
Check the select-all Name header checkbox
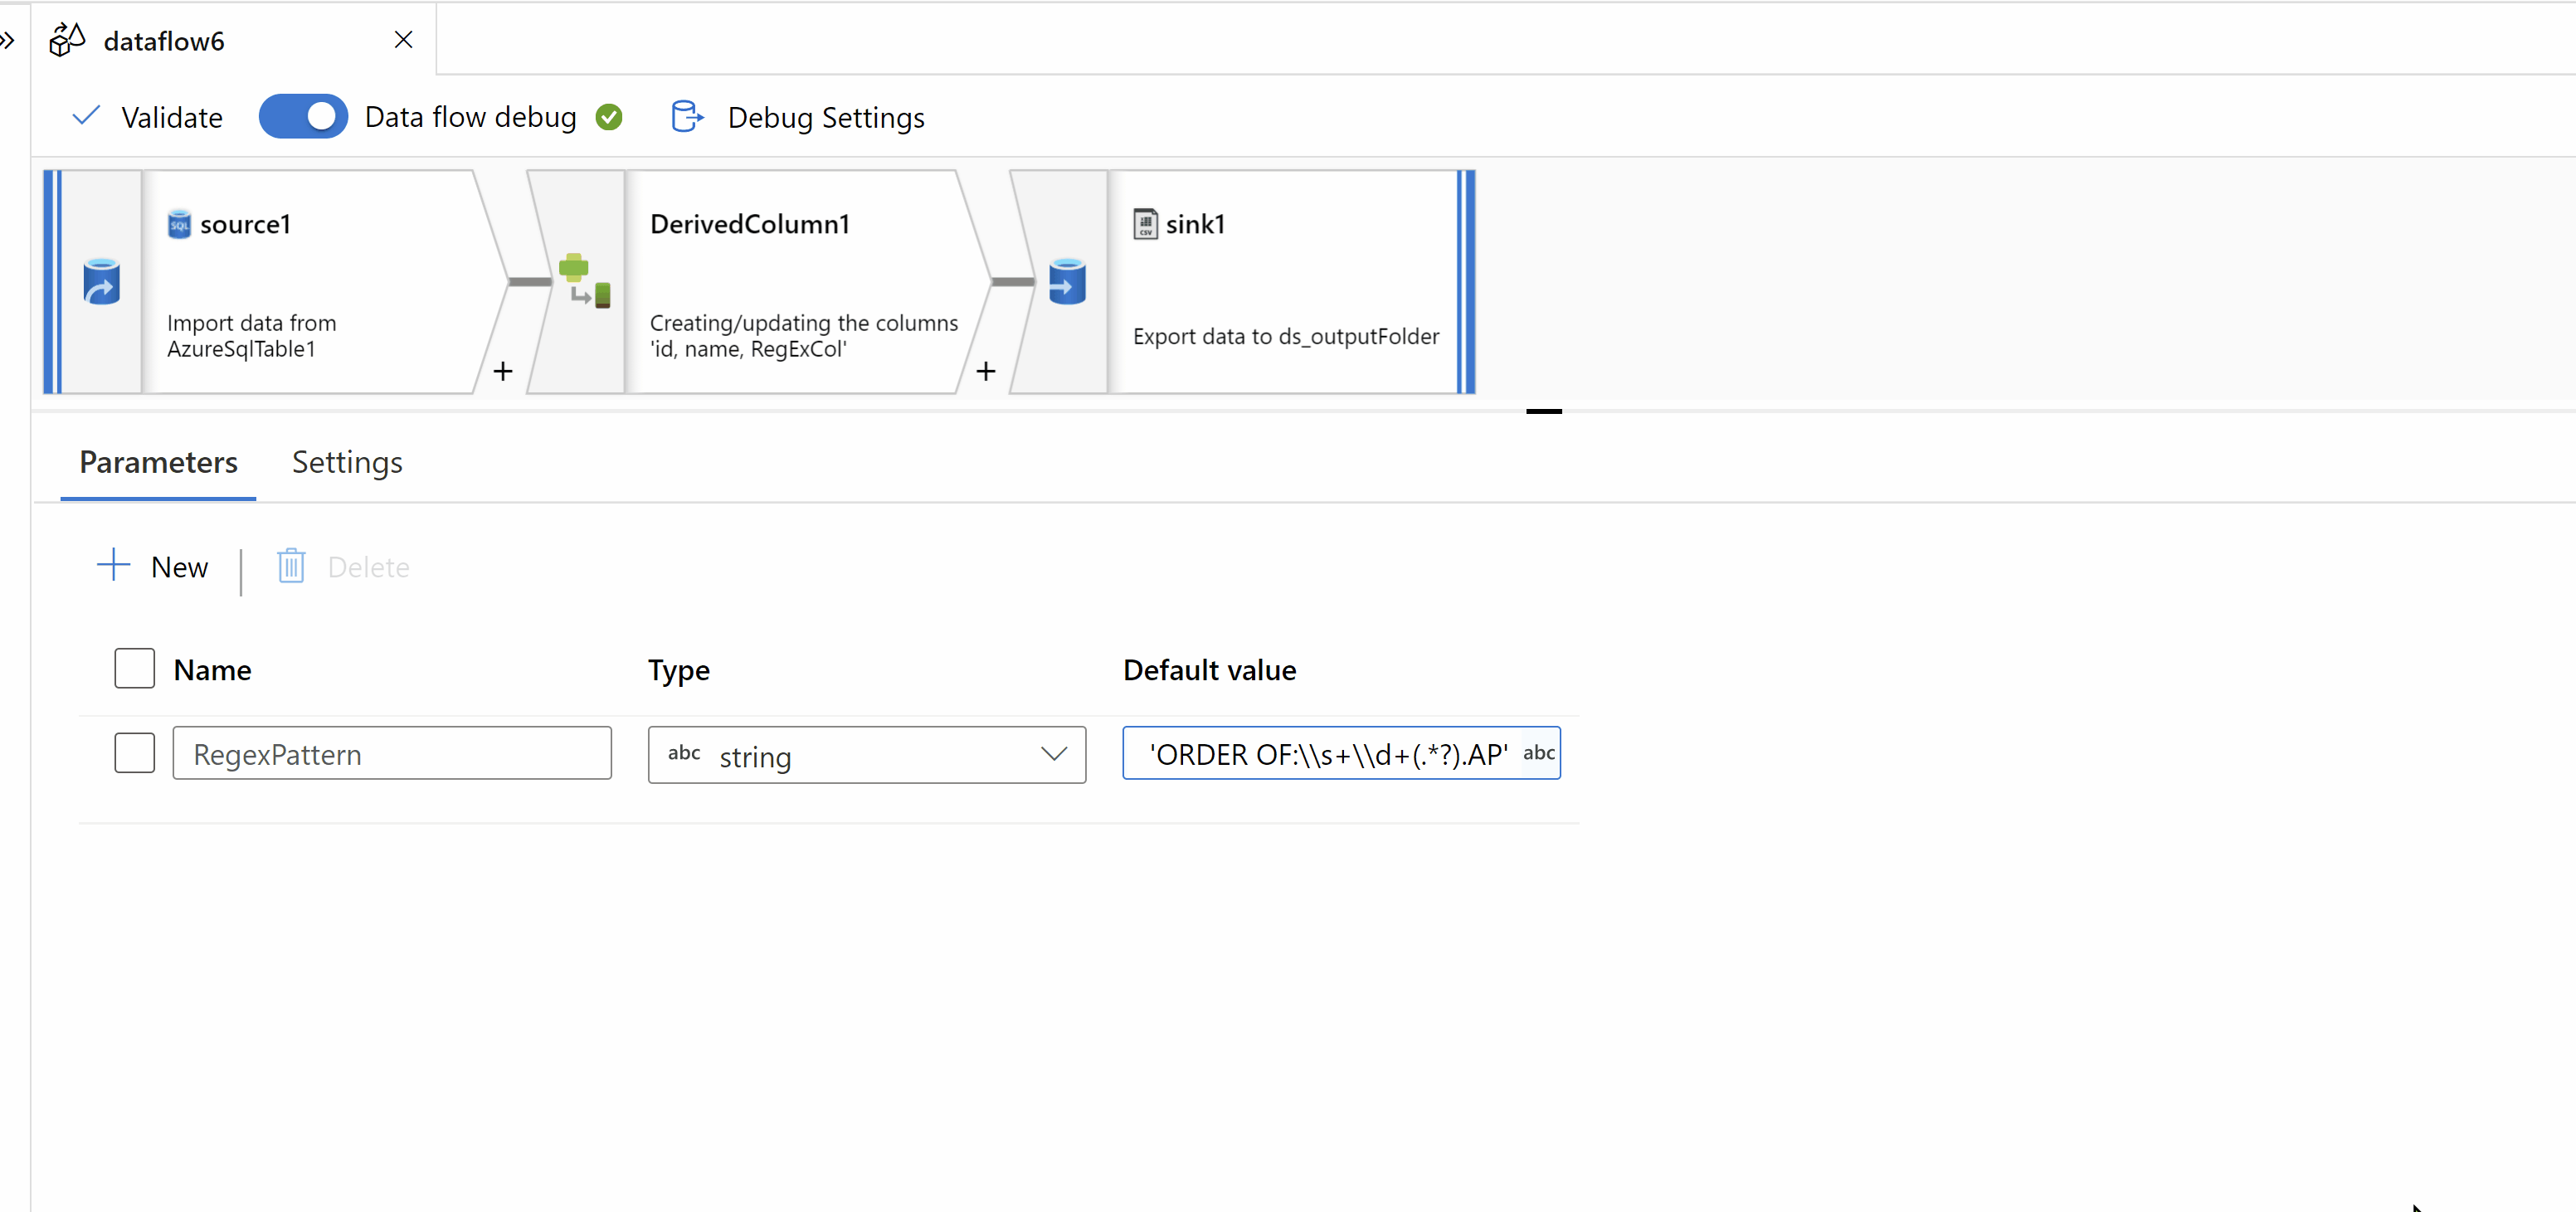[135, 668]
